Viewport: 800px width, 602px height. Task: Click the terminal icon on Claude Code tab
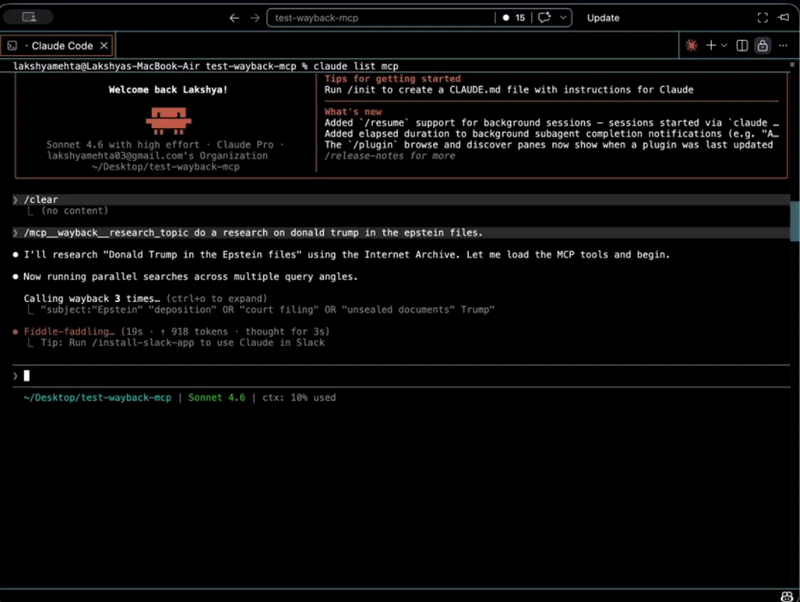[x=12, y=46]
